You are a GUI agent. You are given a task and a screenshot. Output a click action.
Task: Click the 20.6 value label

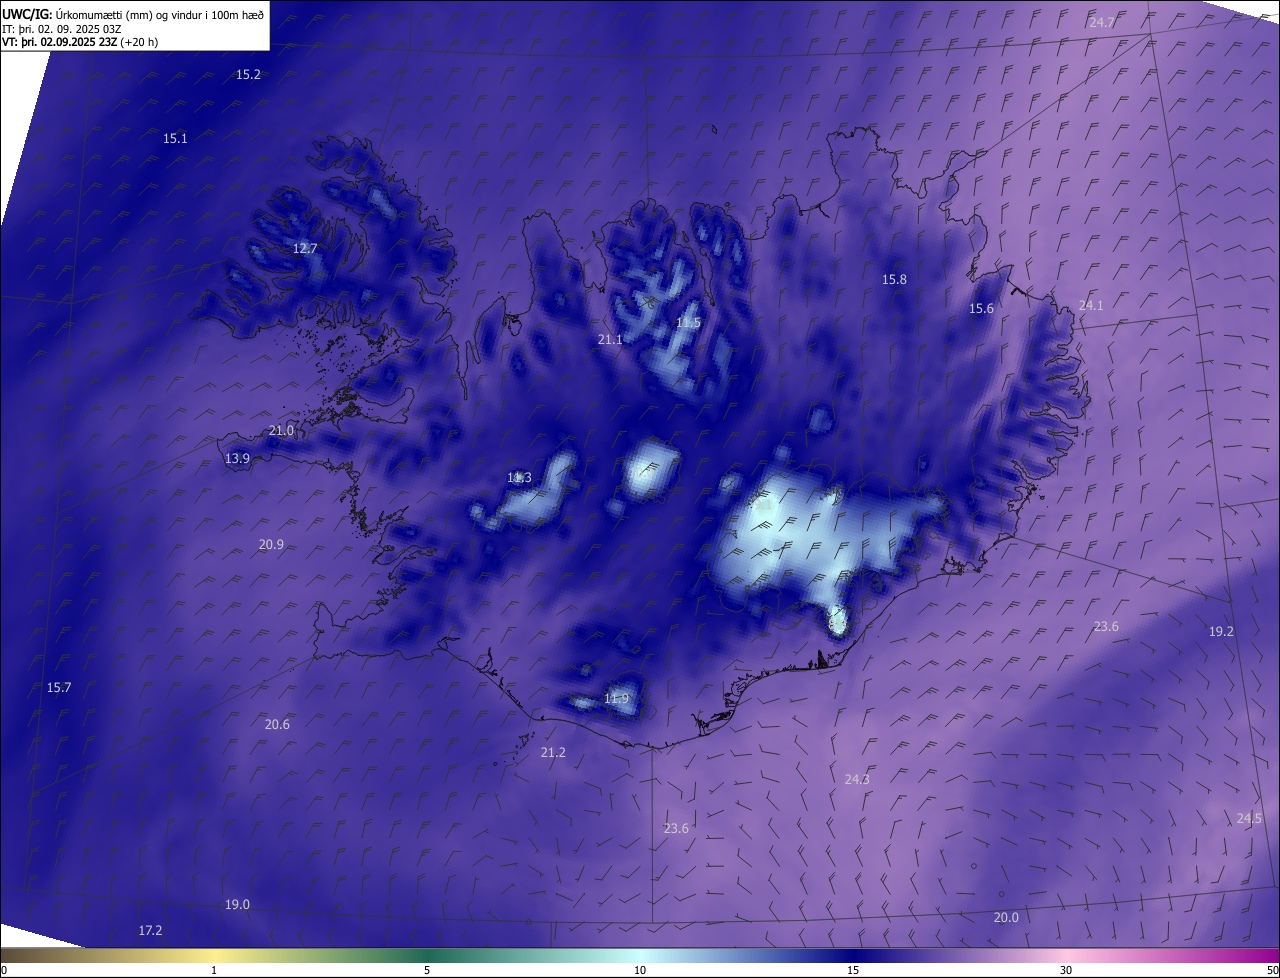(277, 725)
